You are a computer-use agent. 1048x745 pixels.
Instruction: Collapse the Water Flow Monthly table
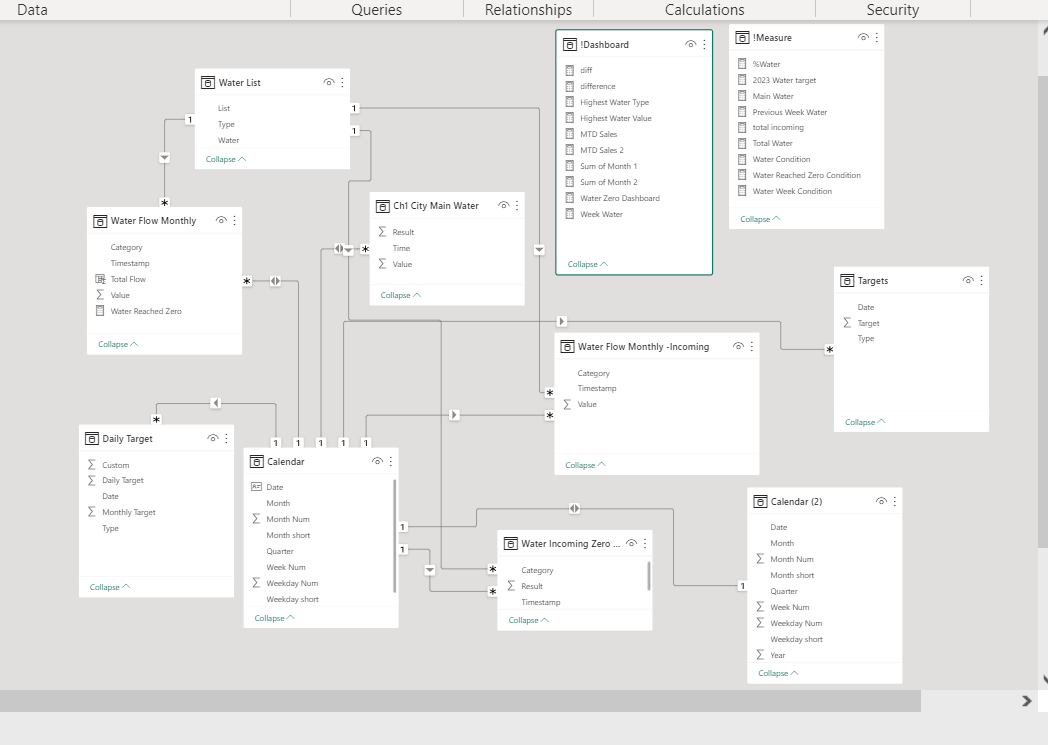[x=118, y=344]
